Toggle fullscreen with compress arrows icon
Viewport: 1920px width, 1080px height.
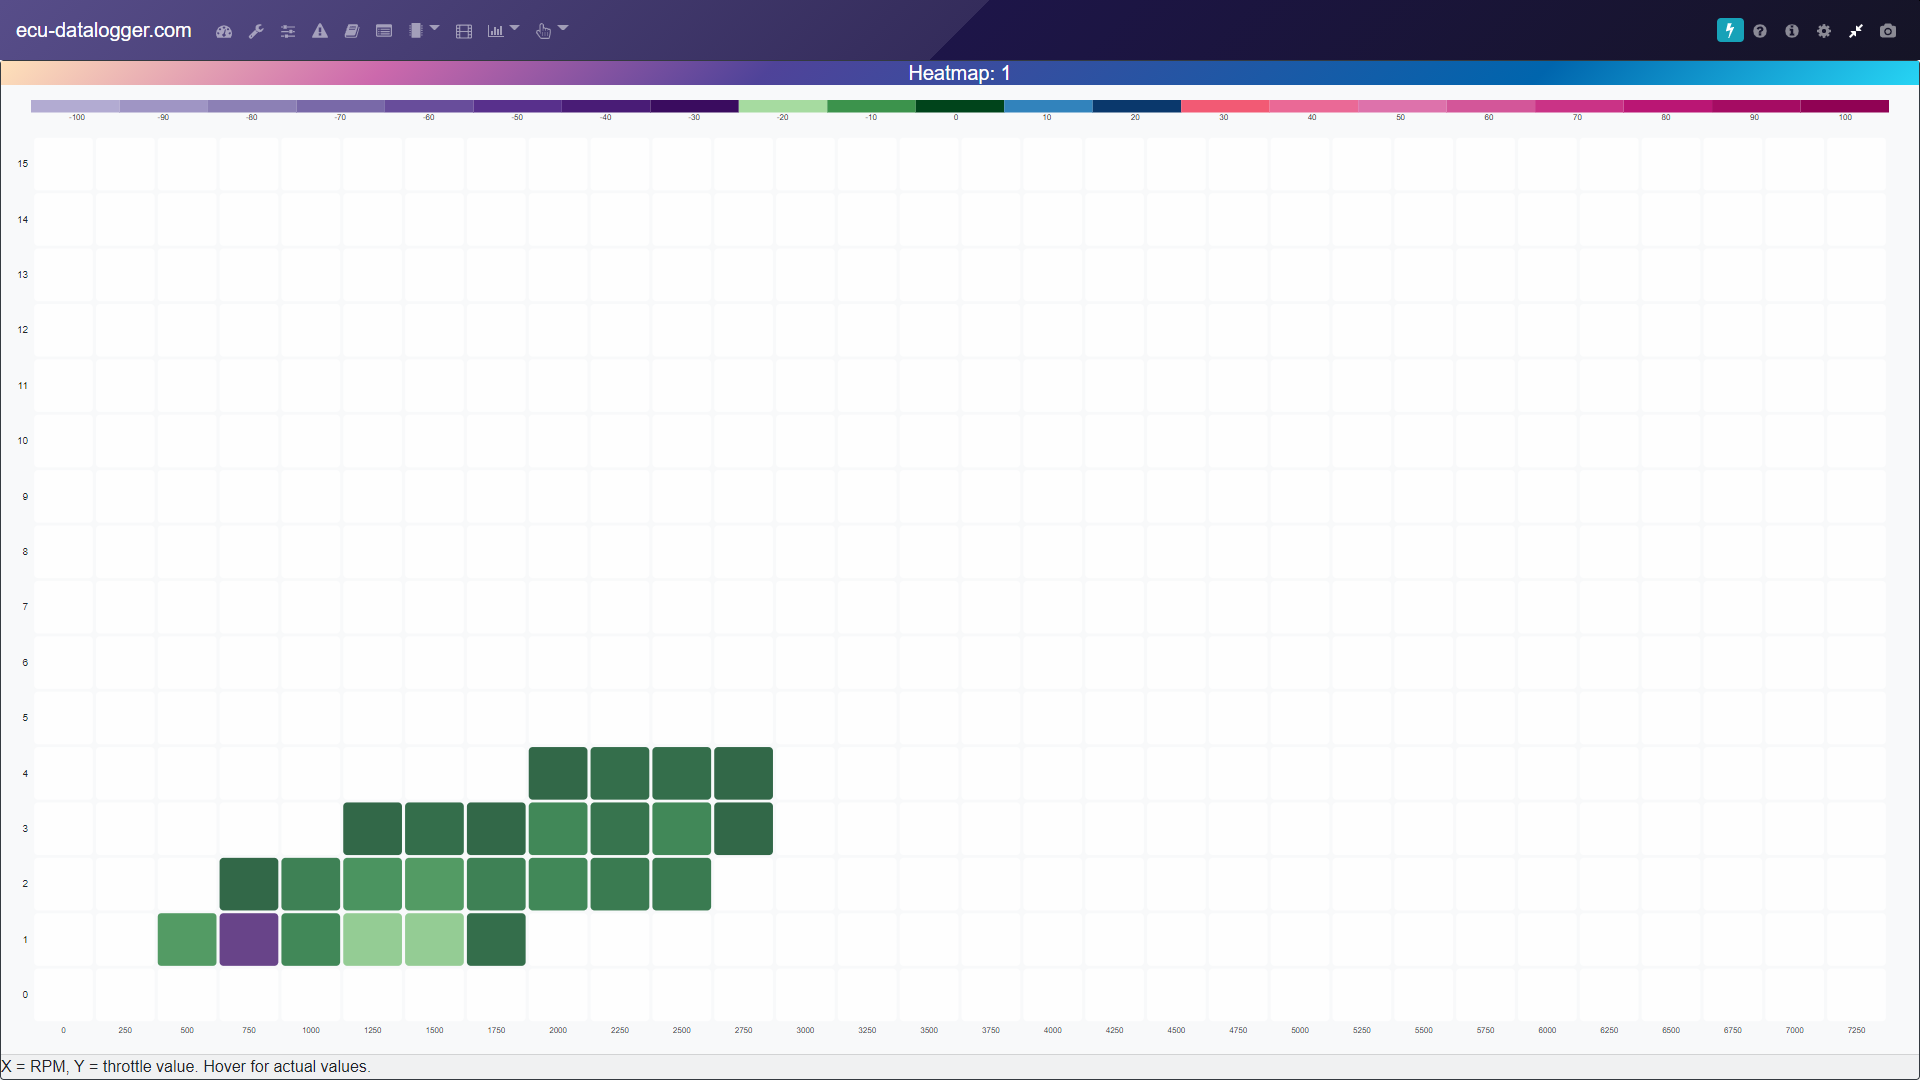click(1856, 31)
